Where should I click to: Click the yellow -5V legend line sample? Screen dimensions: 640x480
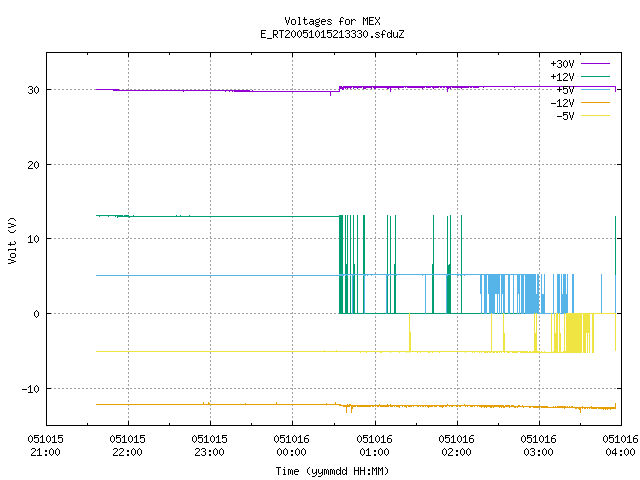(x=595, y=116)
